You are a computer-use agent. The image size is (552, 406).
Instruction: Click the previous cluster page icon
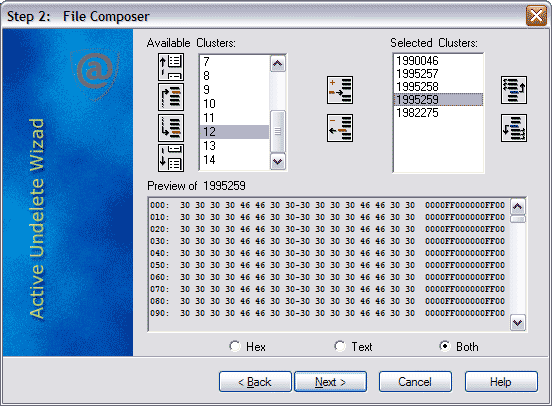tap(171, 97)
